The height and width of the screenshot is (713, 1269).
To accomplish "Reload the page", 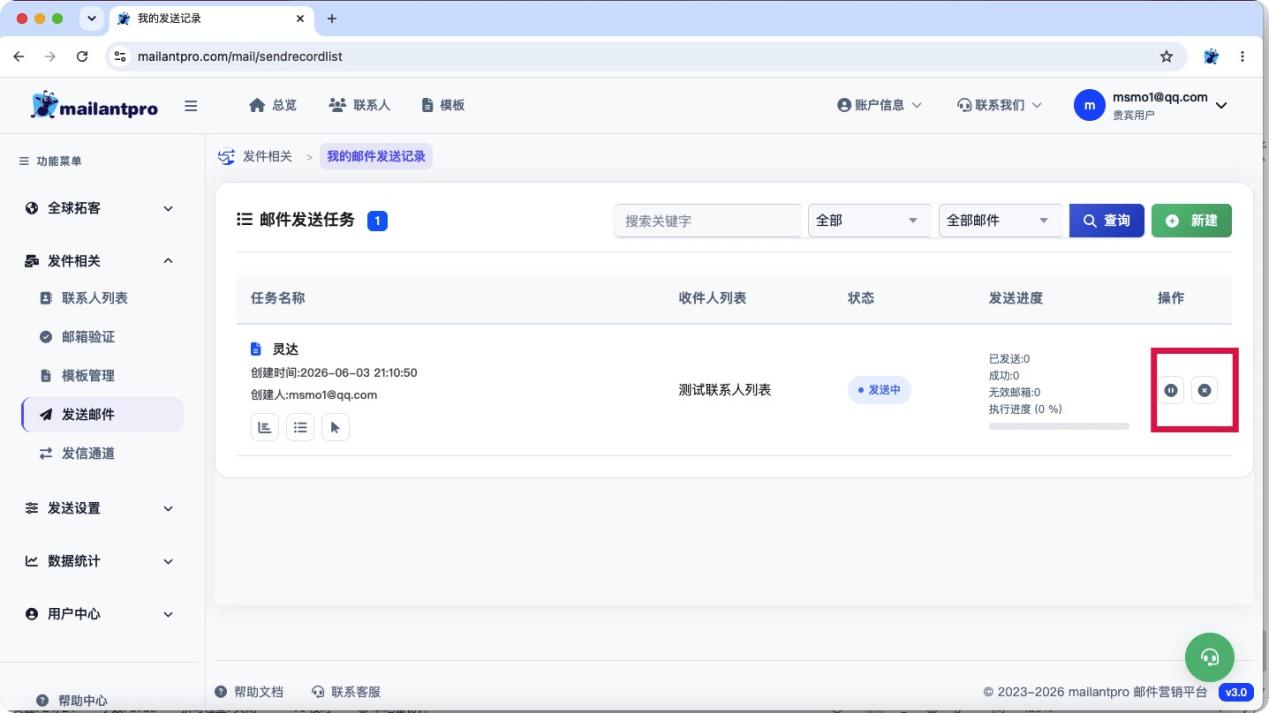I will click(82, 57).
